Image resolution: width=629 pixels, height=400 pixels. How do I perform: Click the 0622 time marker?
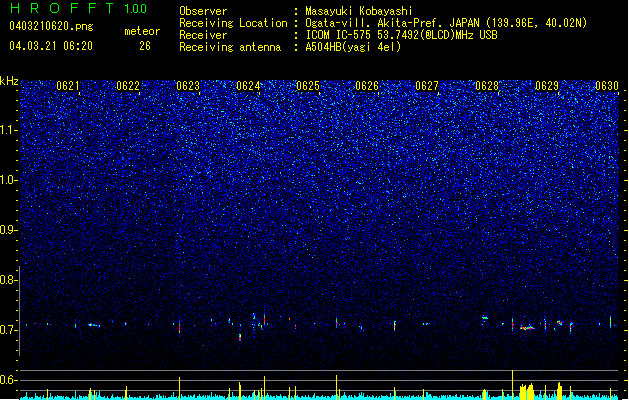(128, 86)
